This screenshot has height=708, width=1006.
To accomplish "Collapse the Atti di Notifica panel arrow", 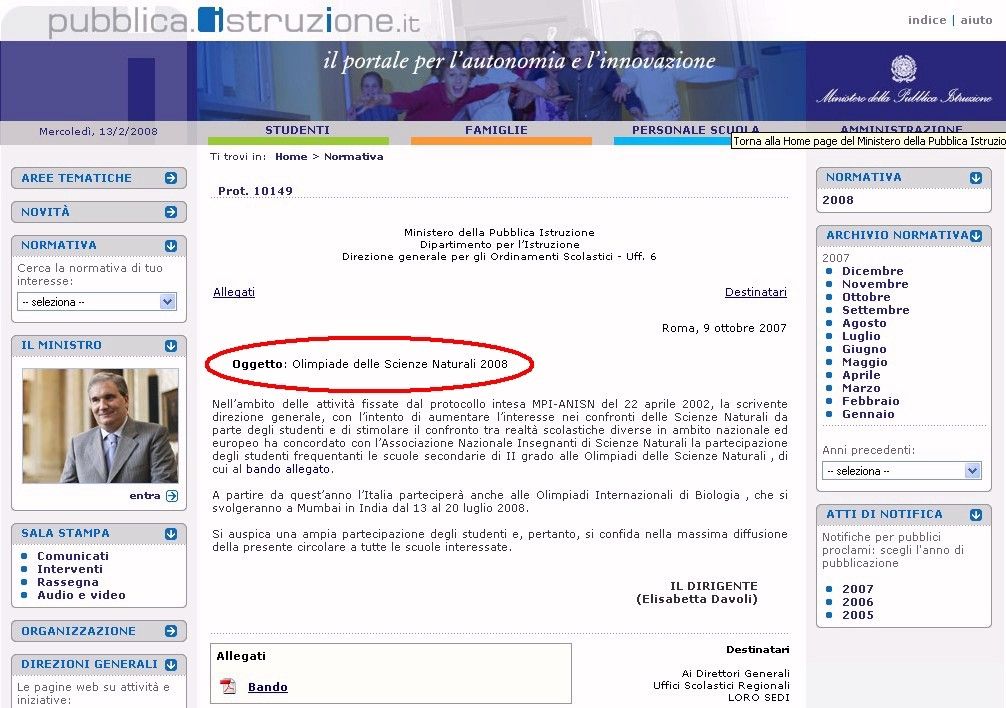I will click(976, 514).
